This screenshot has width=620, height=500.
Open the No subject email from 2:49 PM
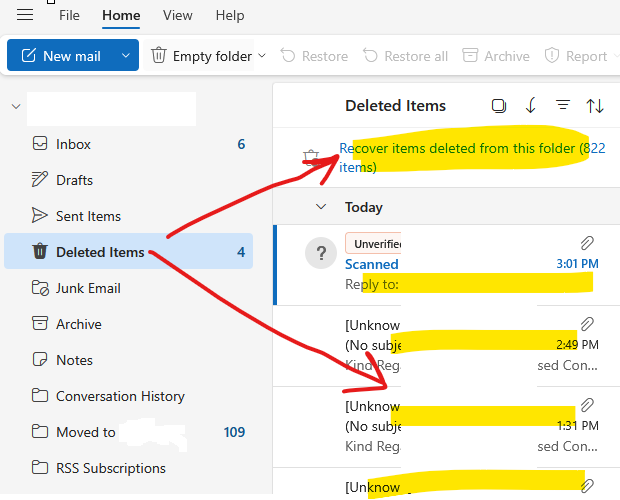pos(447,346)
